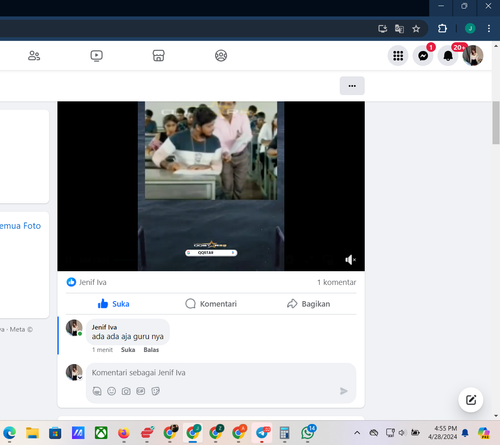The width and height of the screenshot is (500, 445).
Task: Bookmark this page with star icon
Action: click(x=416, y=29)
